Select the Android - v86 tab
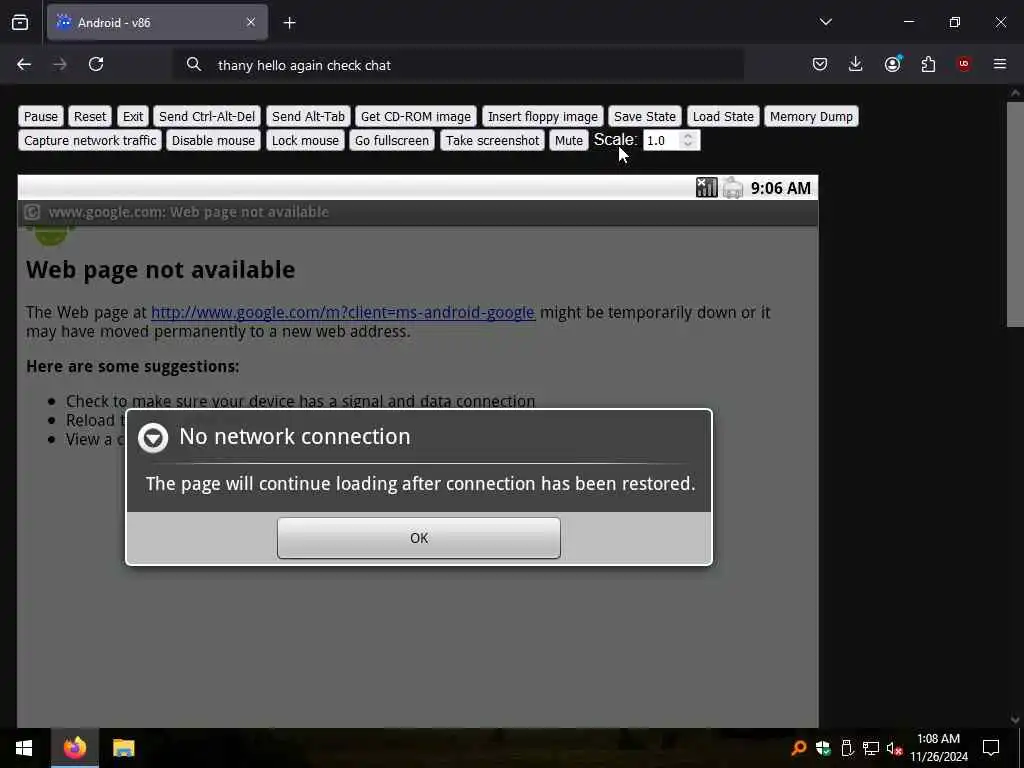 pos(157,22)
